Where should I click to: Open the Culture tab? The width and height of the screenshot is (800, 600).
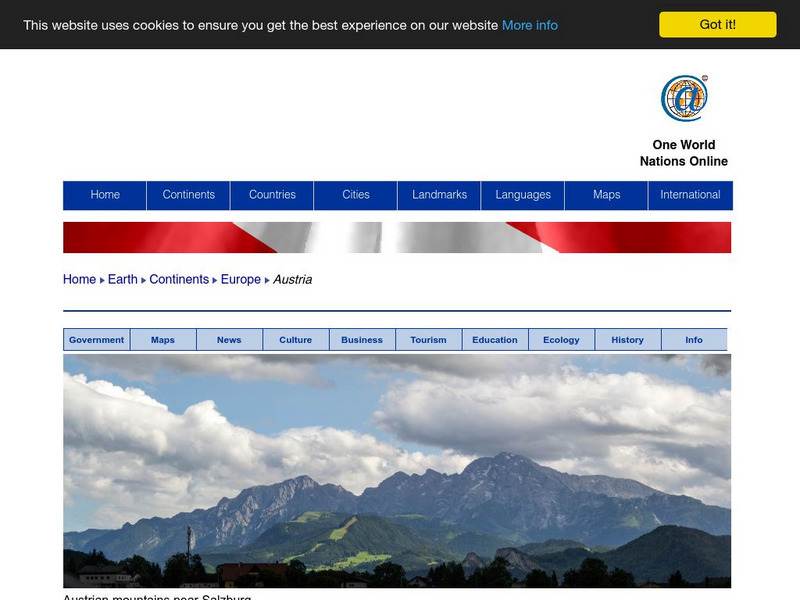coord(295,339)
